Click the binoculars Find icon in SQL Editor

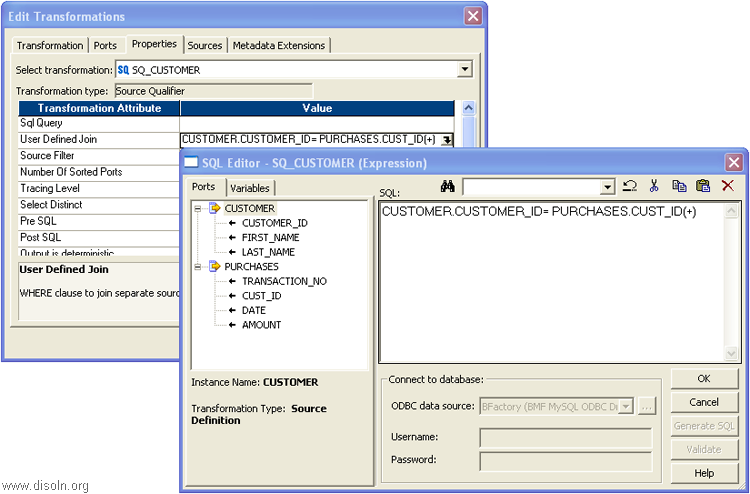[448, 186]
